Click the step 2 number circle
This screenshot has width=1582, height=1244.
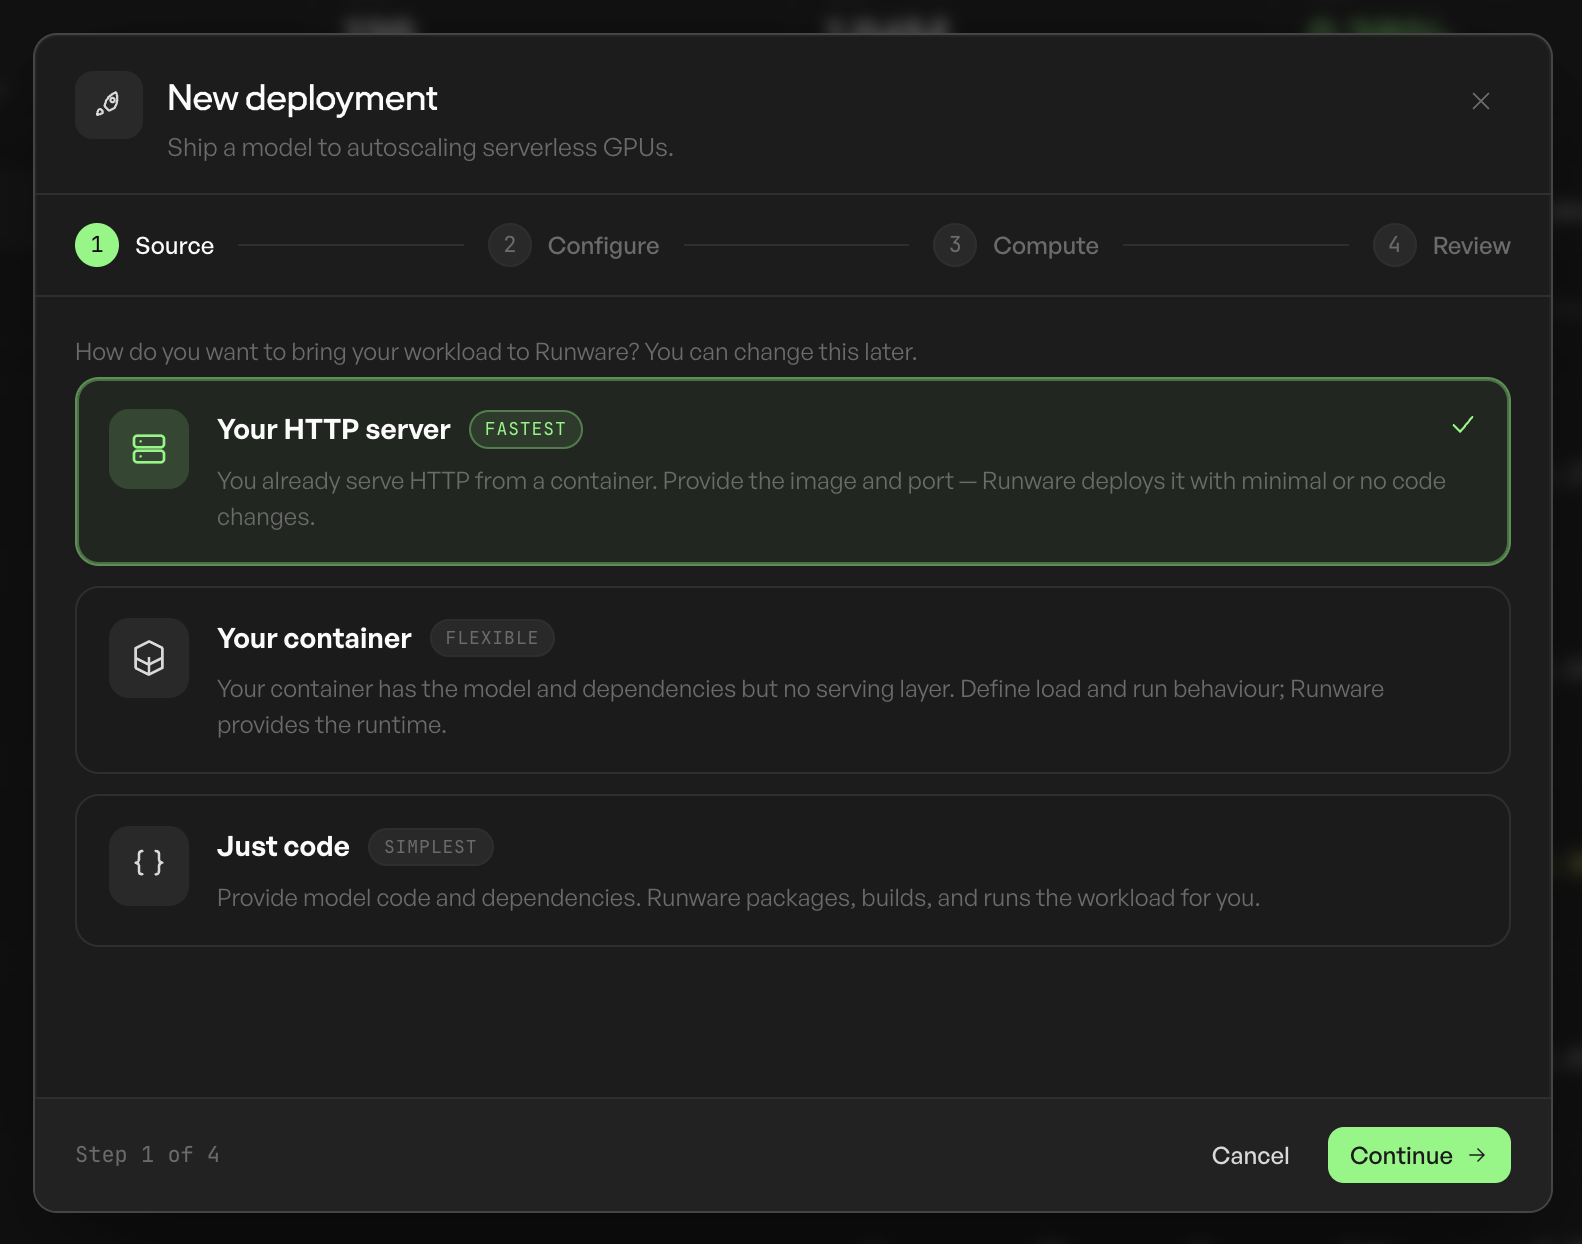510,245
